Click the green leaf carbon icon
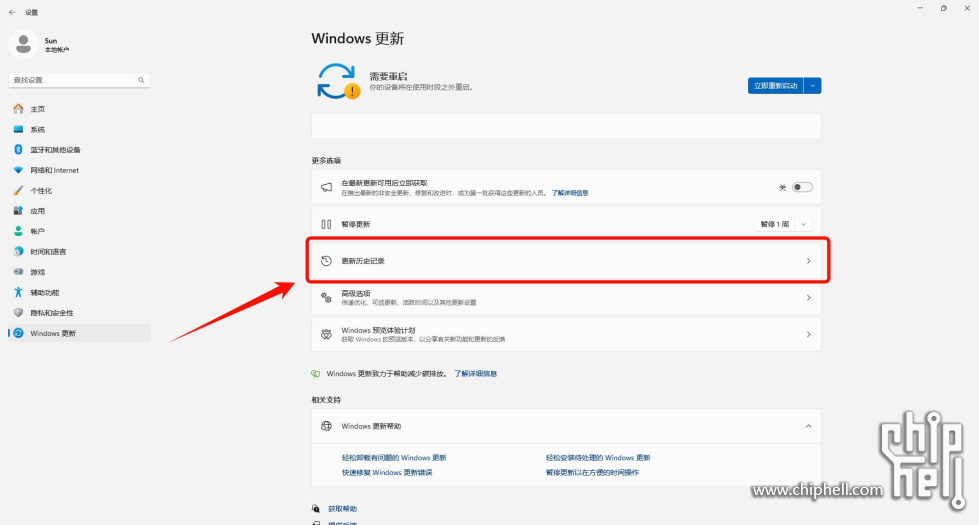Screen dimensions: 979x525 point(315,373)
